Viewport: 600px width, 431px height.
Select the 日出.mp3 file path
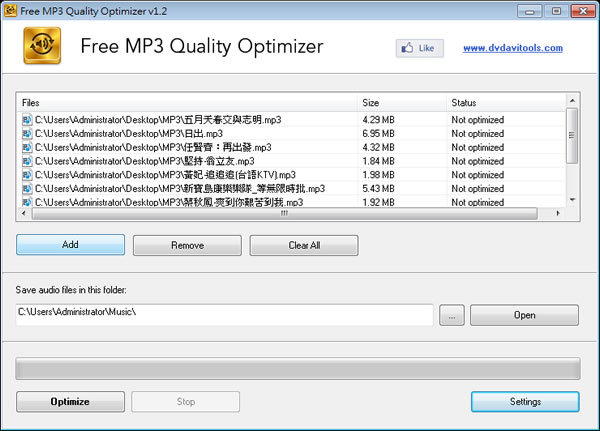click(129, 134)
